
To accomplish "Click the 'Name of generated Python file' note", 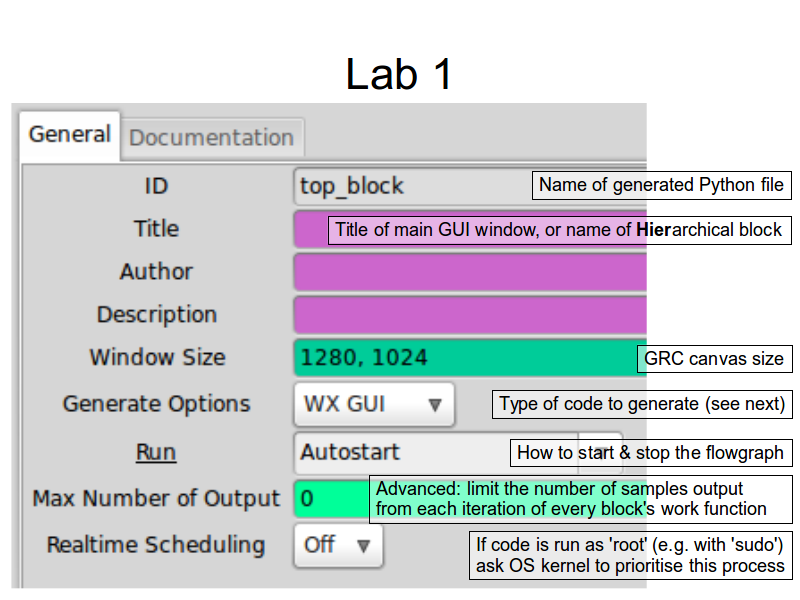I will tap(661, 185).
